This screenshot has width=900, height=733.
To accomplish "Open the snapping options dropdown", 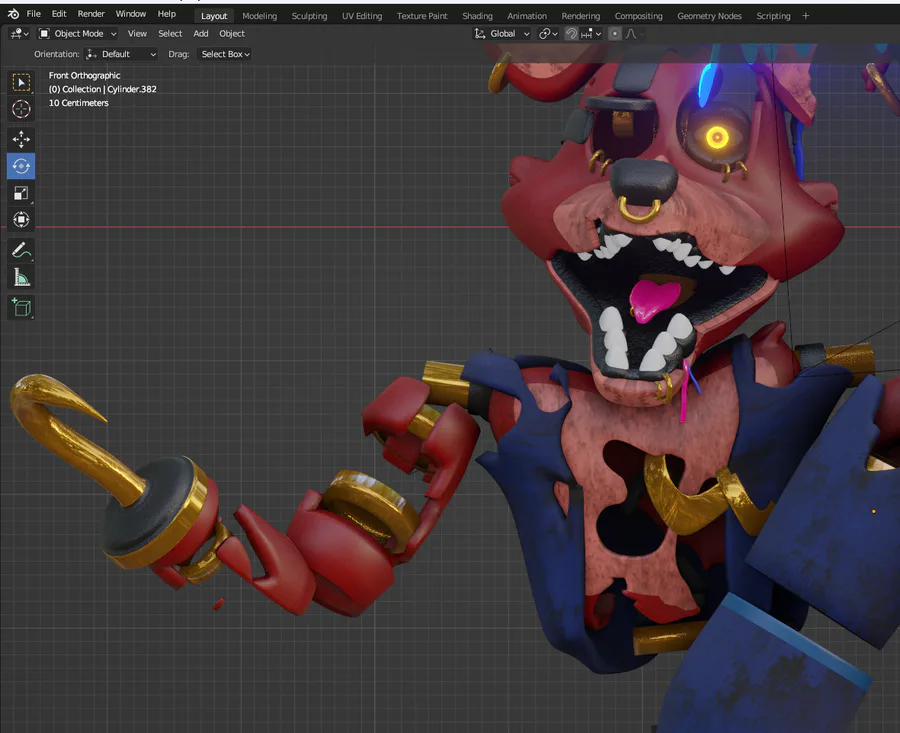I will tap(591, 34).
